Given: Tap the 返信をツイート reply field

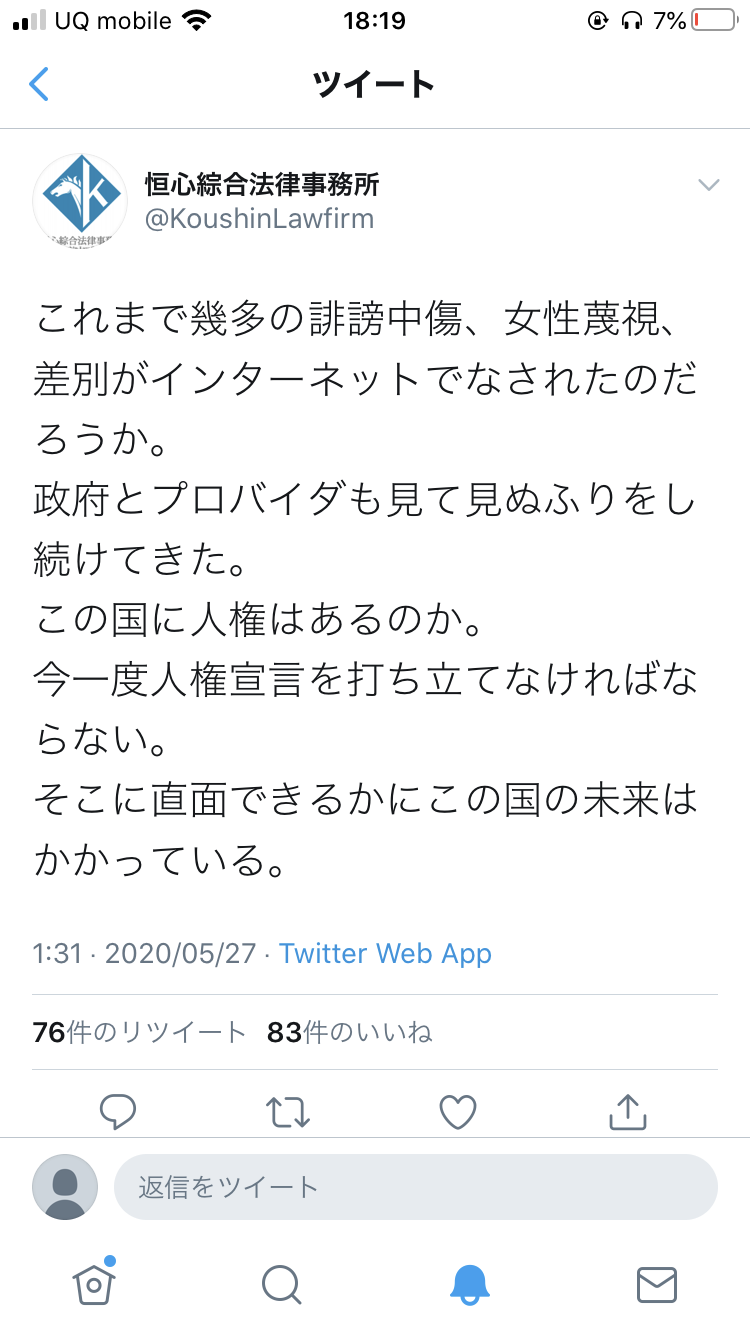Looking at the screenshot, I should (415, 1187).
